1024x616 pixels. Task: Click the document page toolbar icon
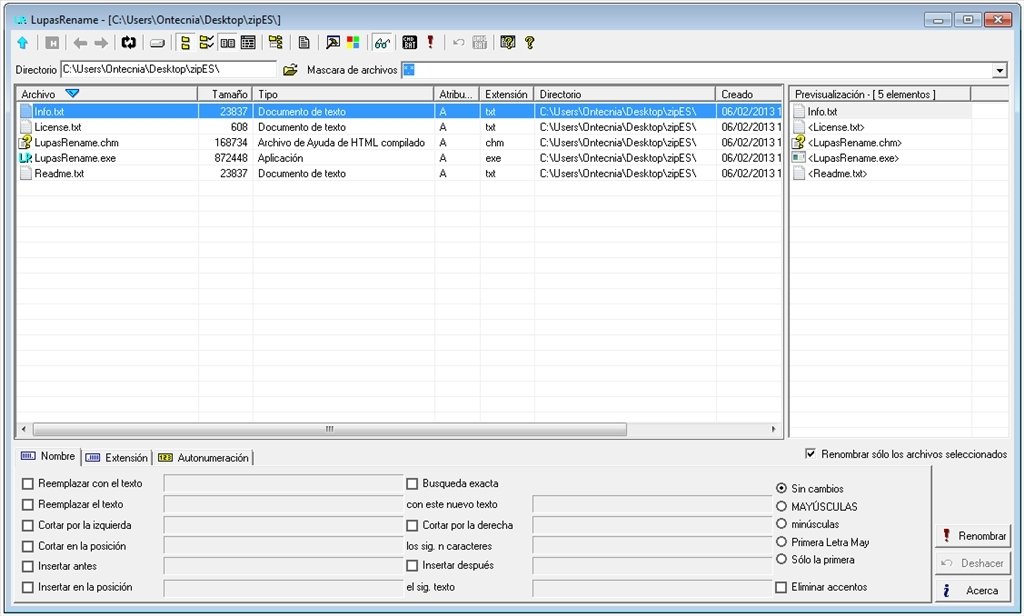coord(304,43)
